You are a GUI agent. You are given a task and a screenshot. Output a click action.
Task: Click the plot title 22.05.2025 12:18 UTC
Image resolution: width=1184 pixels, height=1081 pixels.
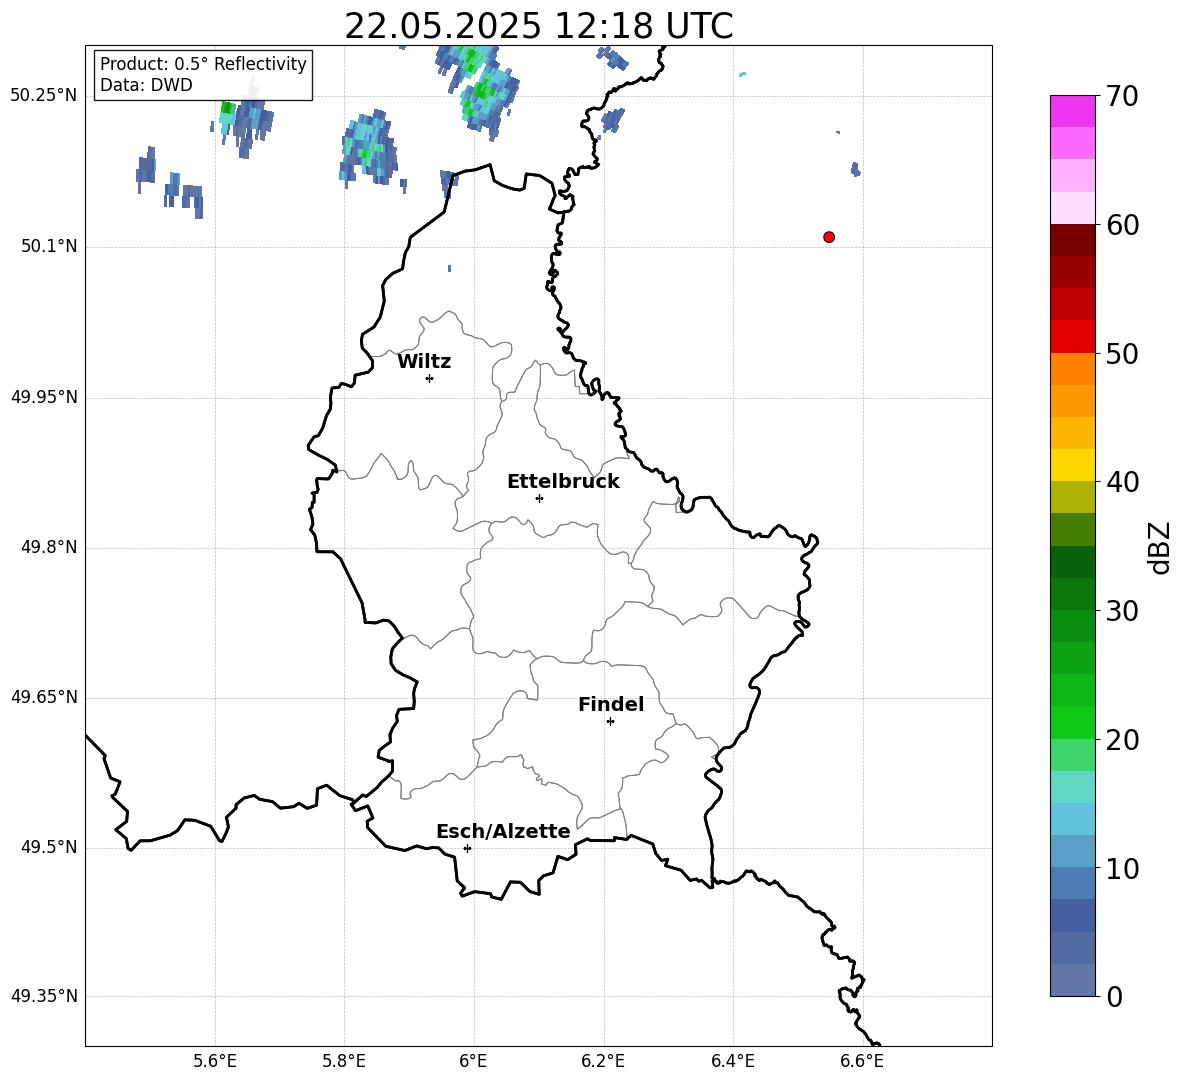pyautogui.click(x=538, y=26)
